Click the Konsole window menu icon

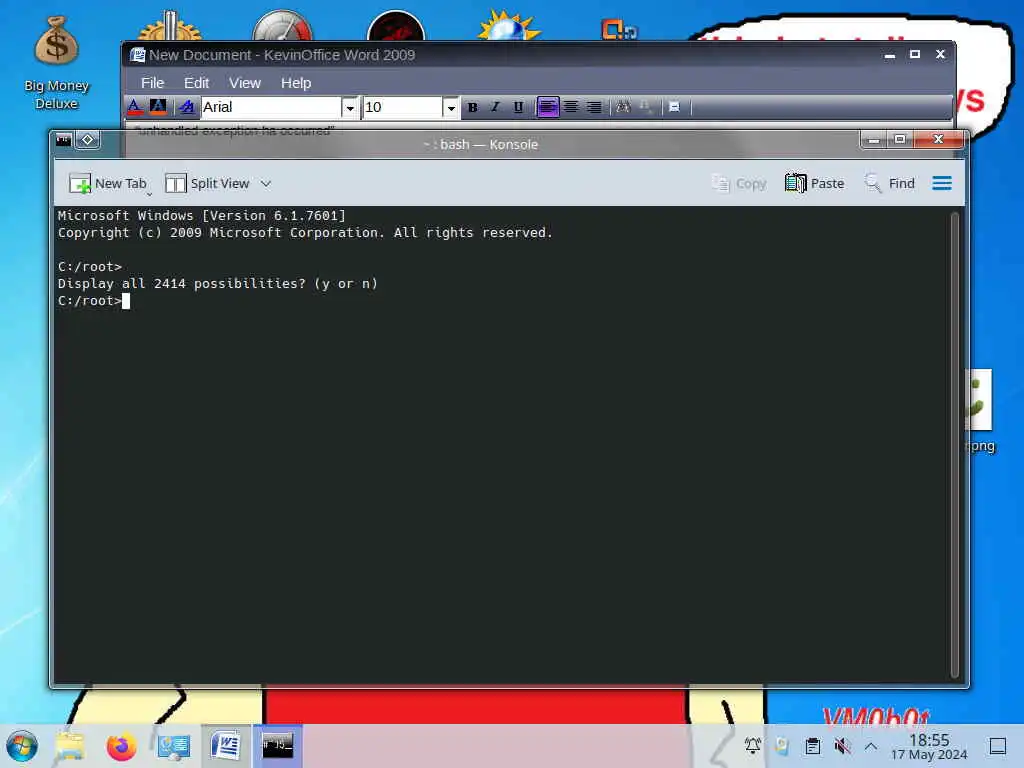[x=64, y=140]
